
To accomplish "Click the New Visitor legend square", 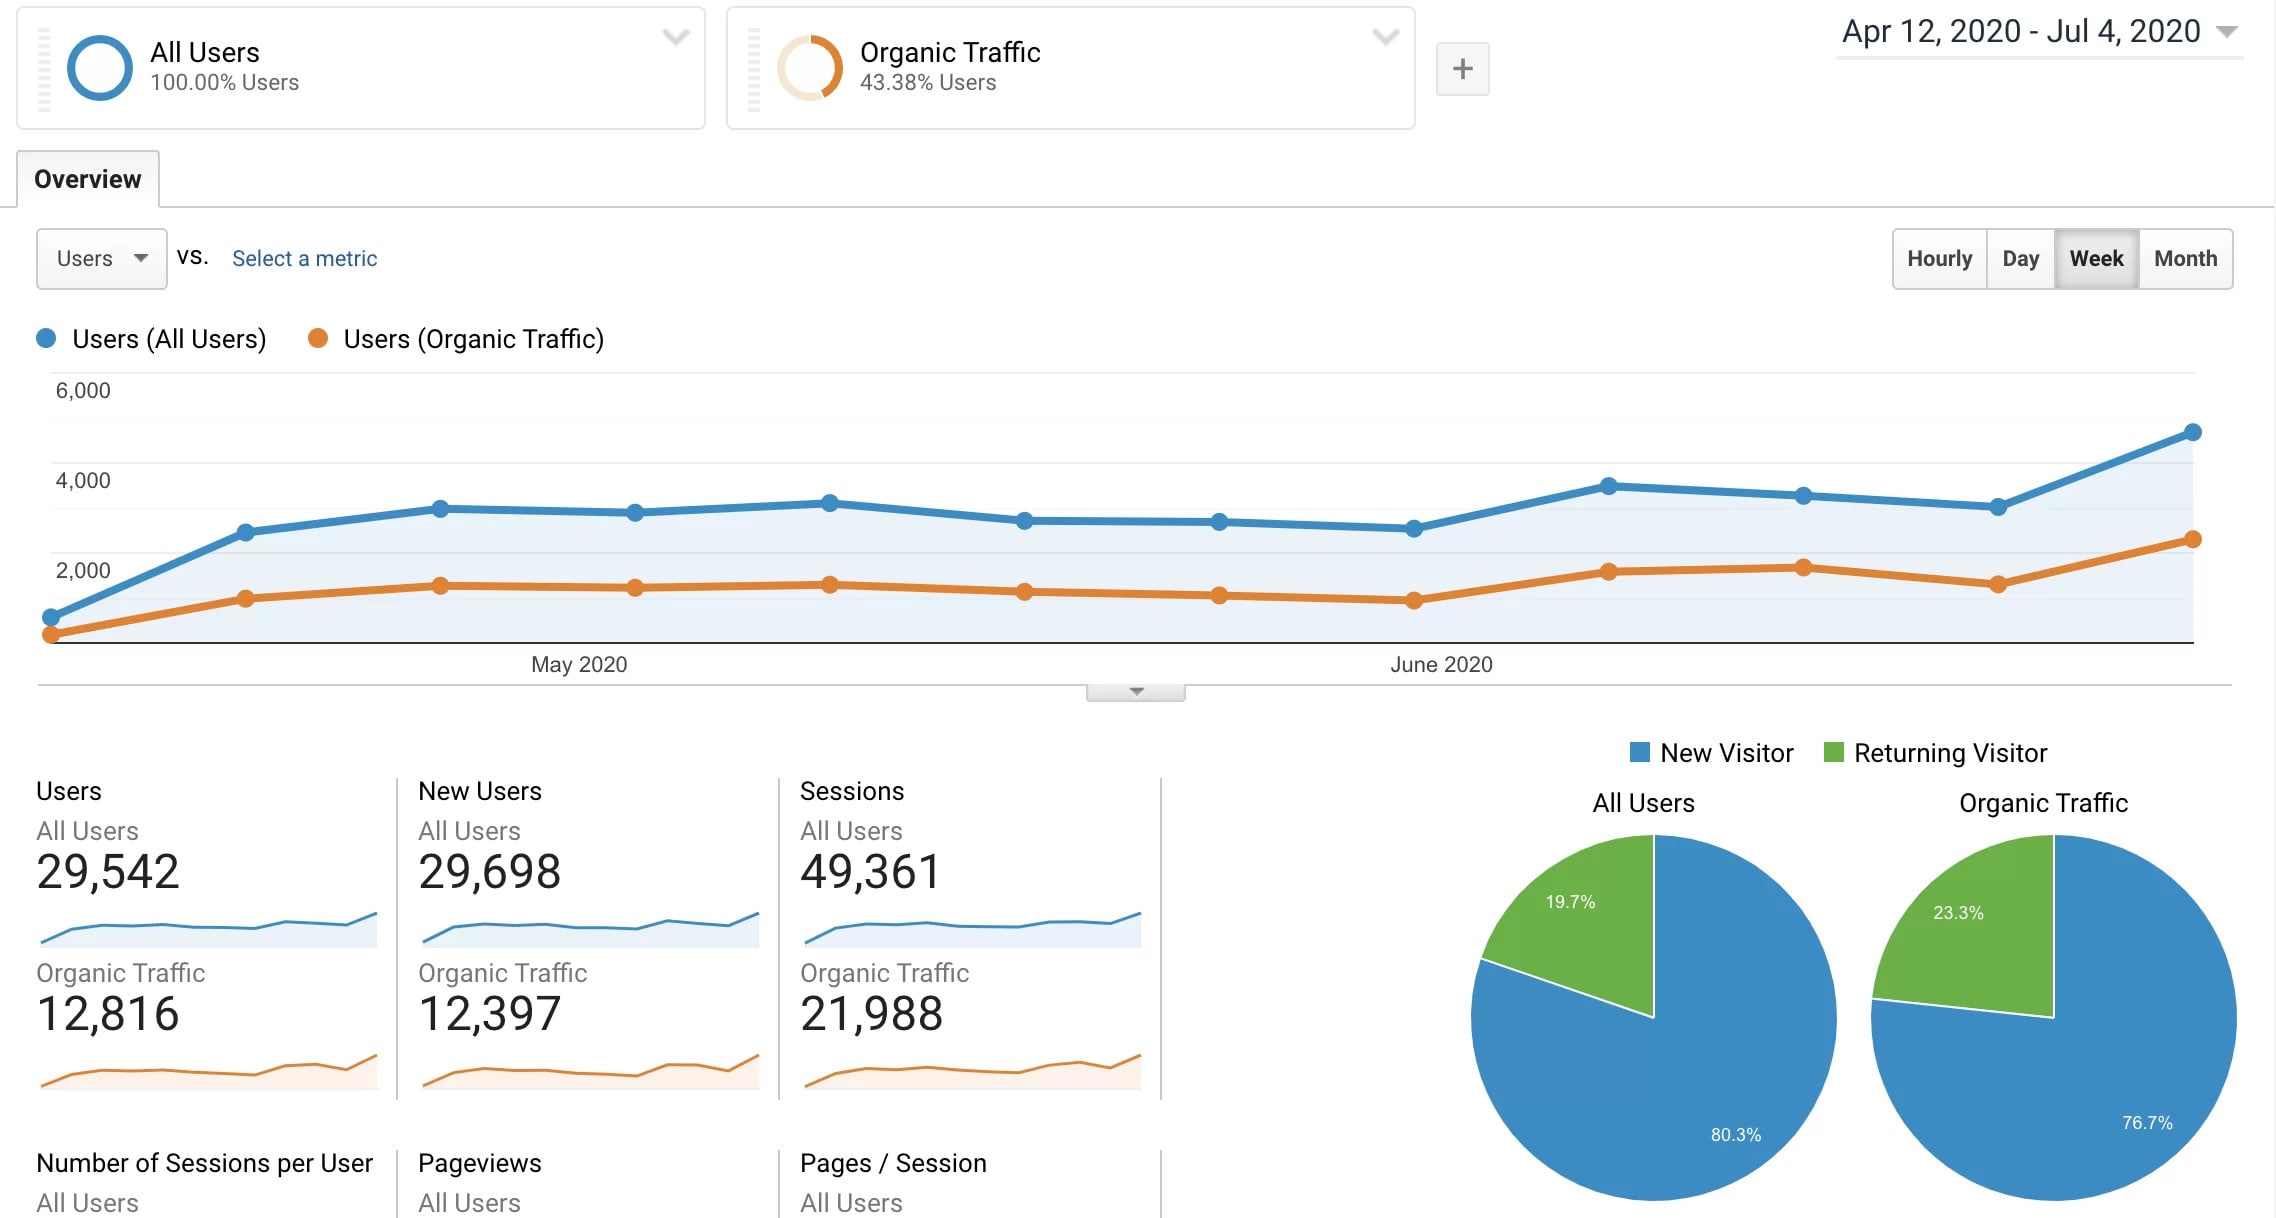I will [1639, 752].
